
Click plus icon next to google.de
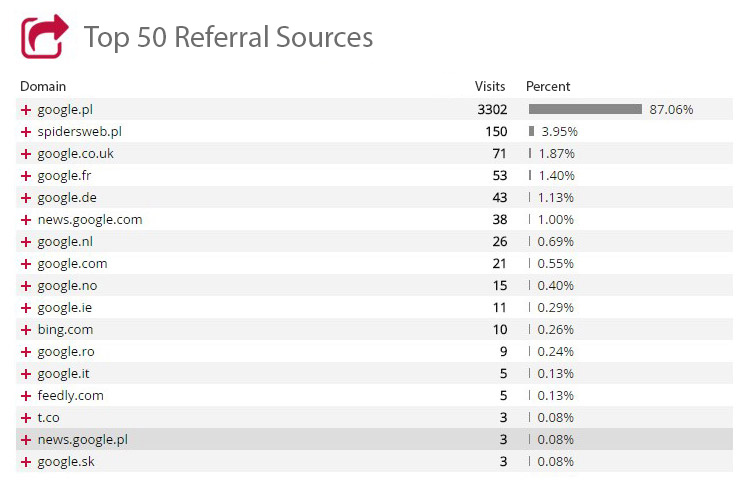(26, 198)
